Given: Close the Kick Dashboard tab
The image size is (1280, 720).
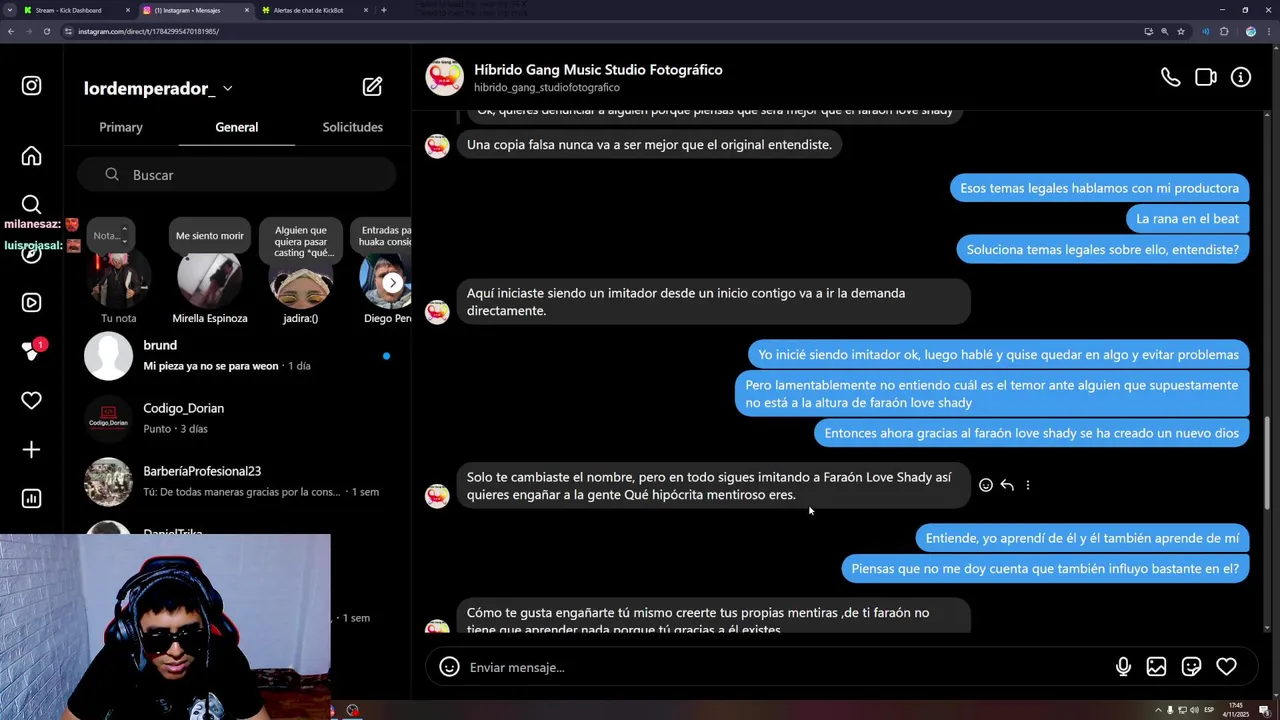Looking at the screenshot, I should click(127, 10).
